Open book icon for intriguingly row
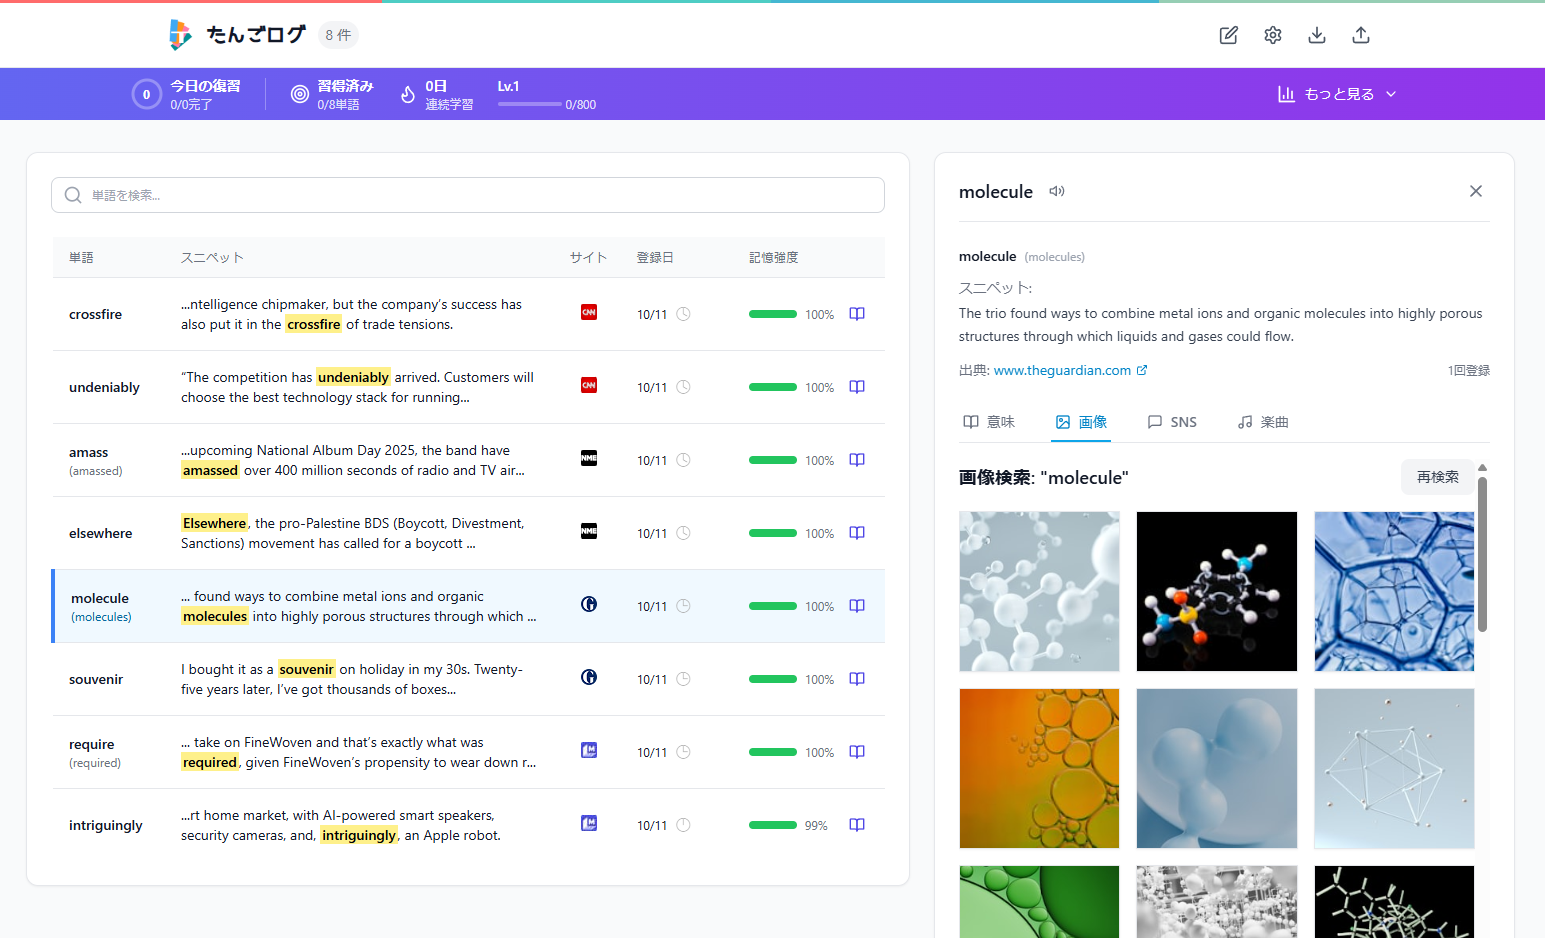 tap(856, 825)
